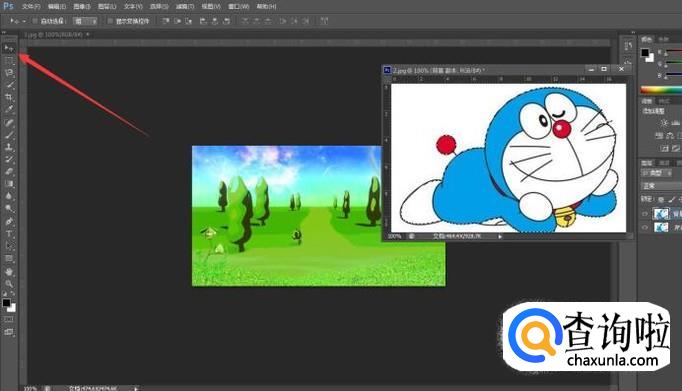Select the Eyedropper tool
This screenshot has width=682, height=391.
pyautogui.click(x=9, y=110)
